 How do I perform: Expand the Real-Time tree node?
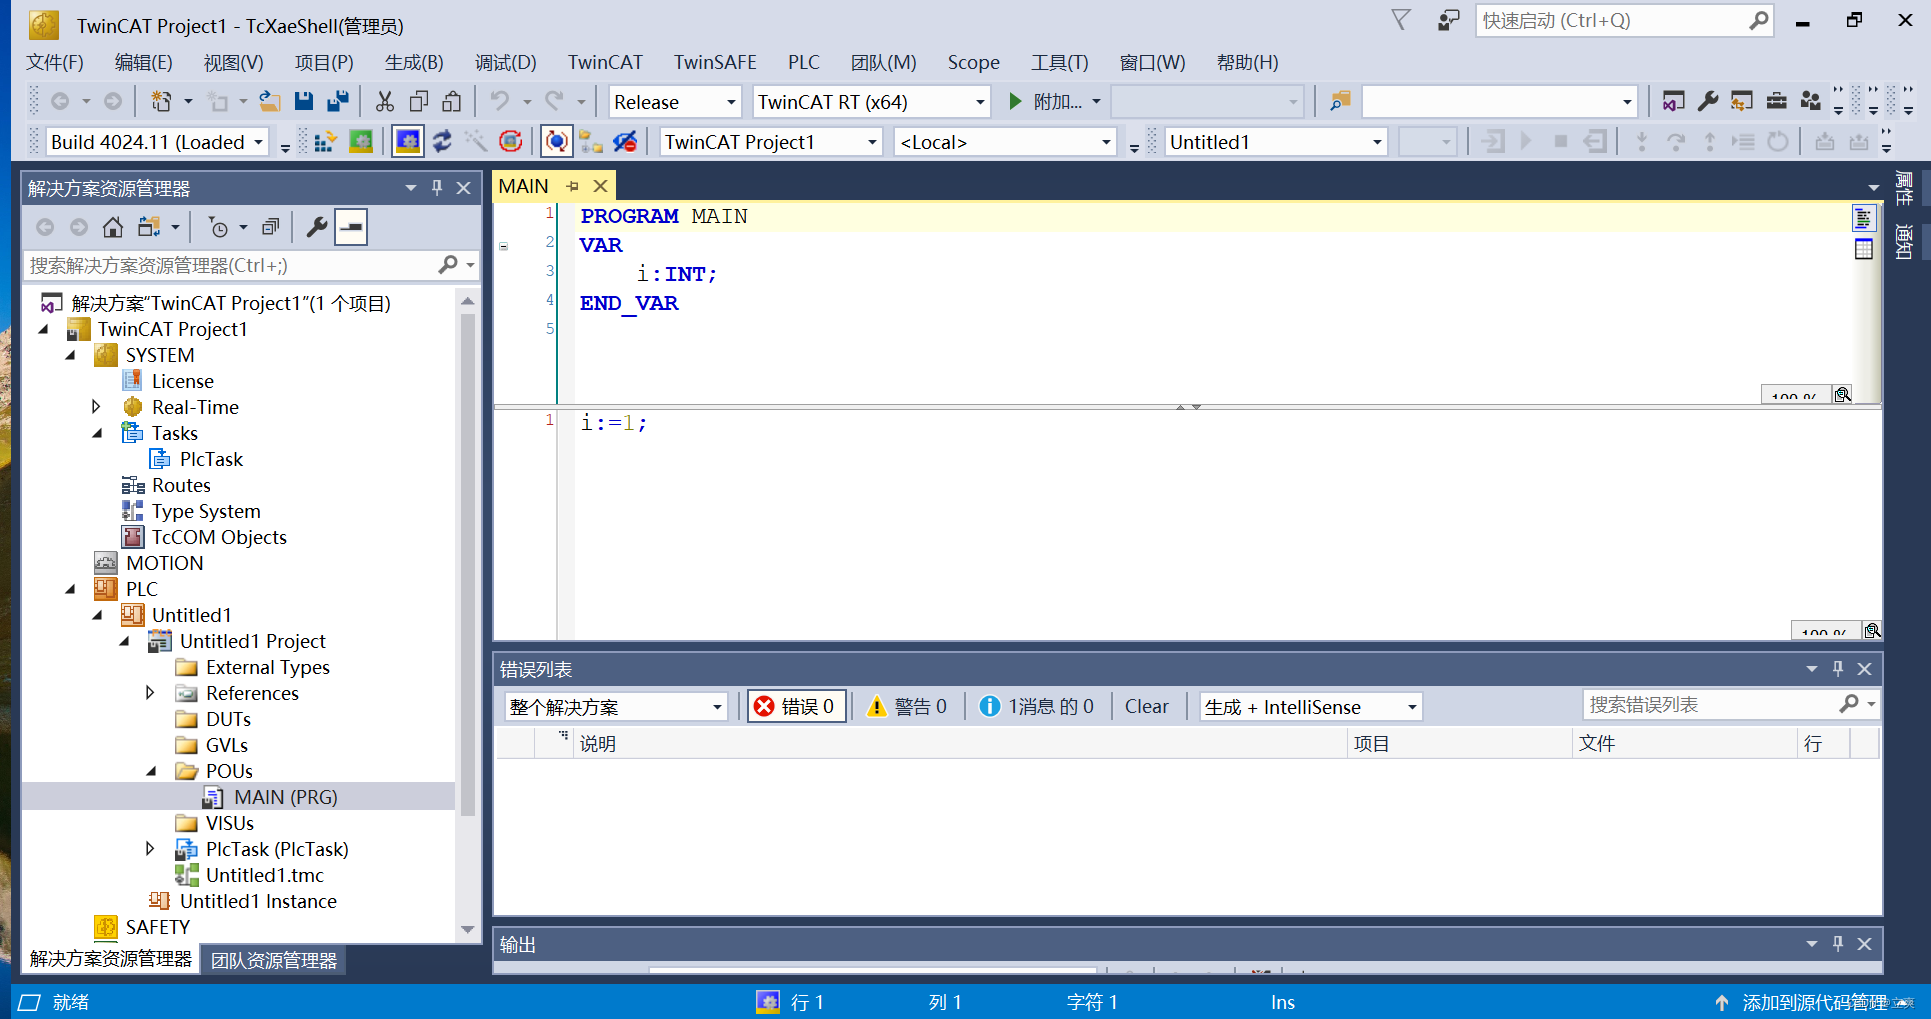(96, 406)
